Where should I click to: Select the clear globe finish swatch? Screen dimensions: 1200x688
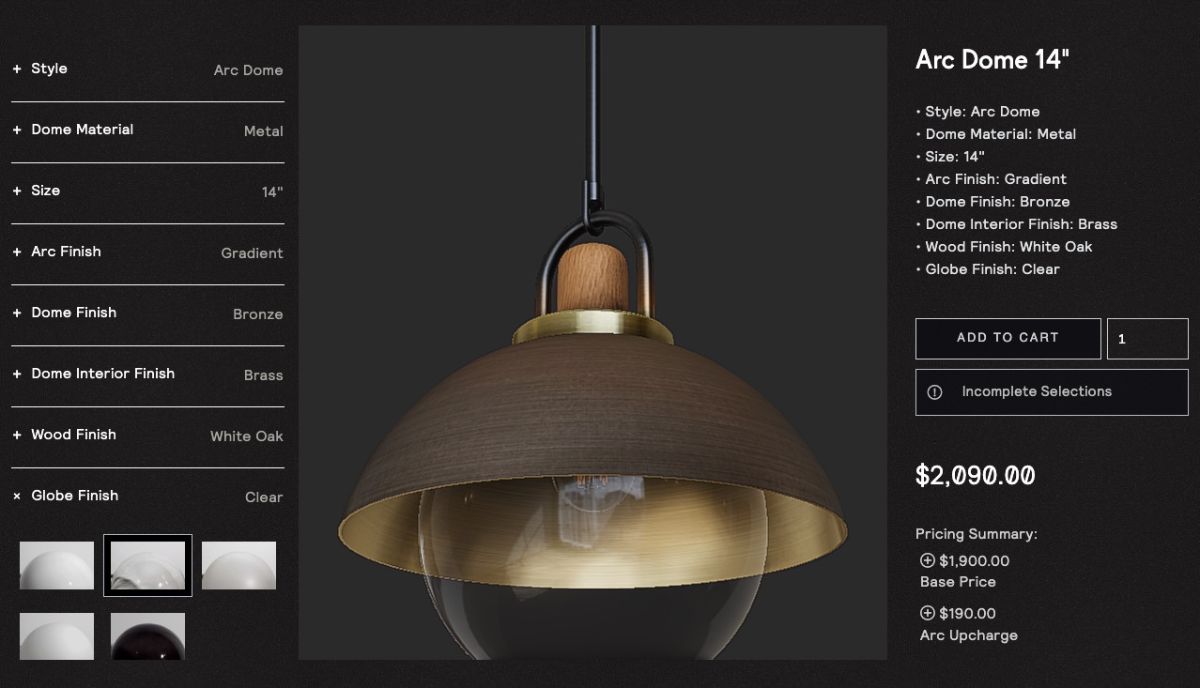pos(148,565)
